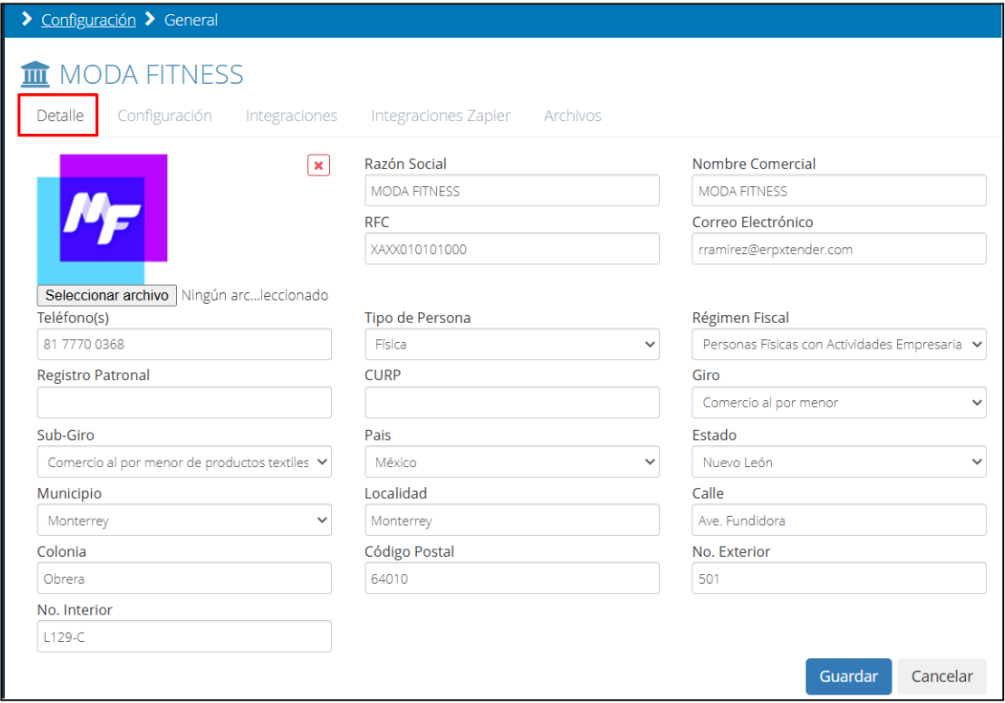Focus the Calle field with Ave. Fundidora
Viewport: 1005px width, 703px height.
pyautogui.click(x=839, y=520)
